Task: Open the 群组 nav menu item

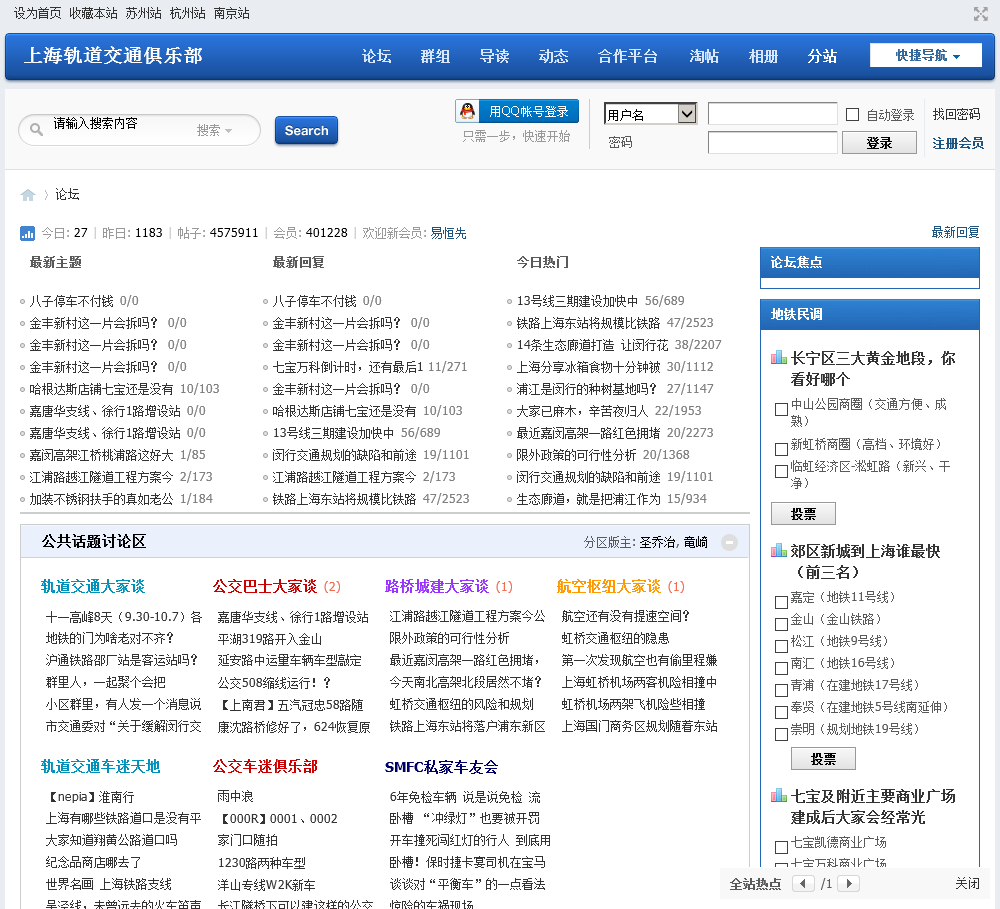Action: click(x=435, y=56)
